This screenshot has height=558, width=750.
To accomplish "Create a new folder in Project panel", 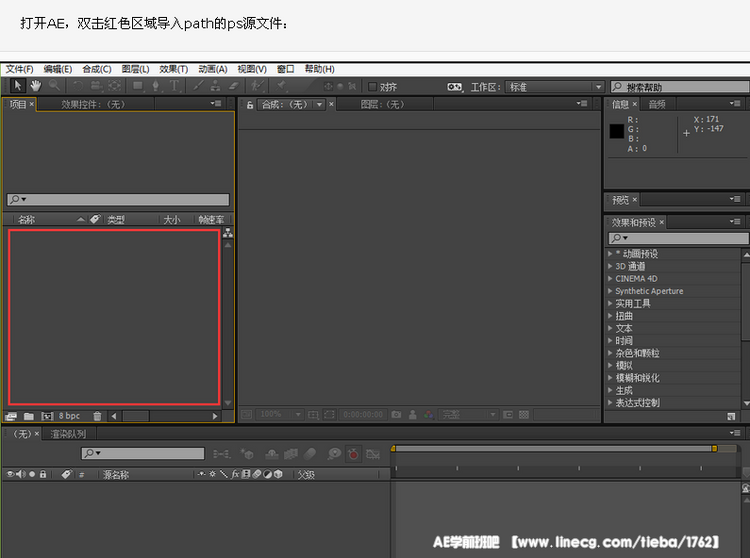I will (x=29, y=416).
